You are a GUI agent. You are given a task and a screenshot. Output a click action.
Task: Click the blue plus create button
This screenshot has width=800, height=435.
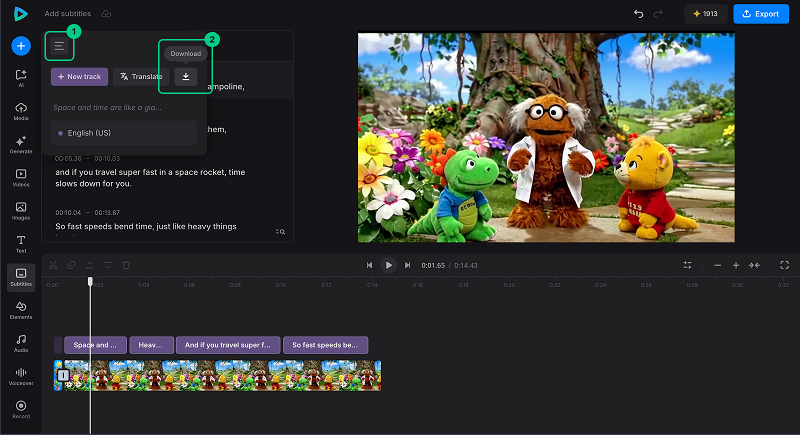click(21, 46)
